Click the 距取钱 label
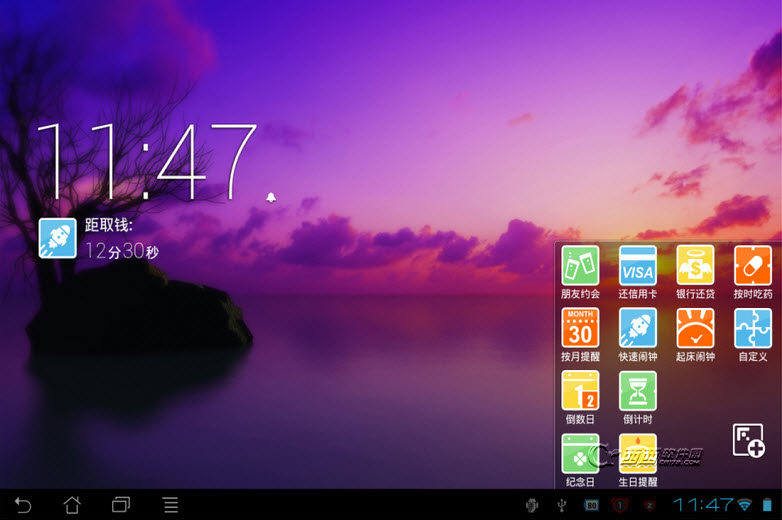 point(108,225)
